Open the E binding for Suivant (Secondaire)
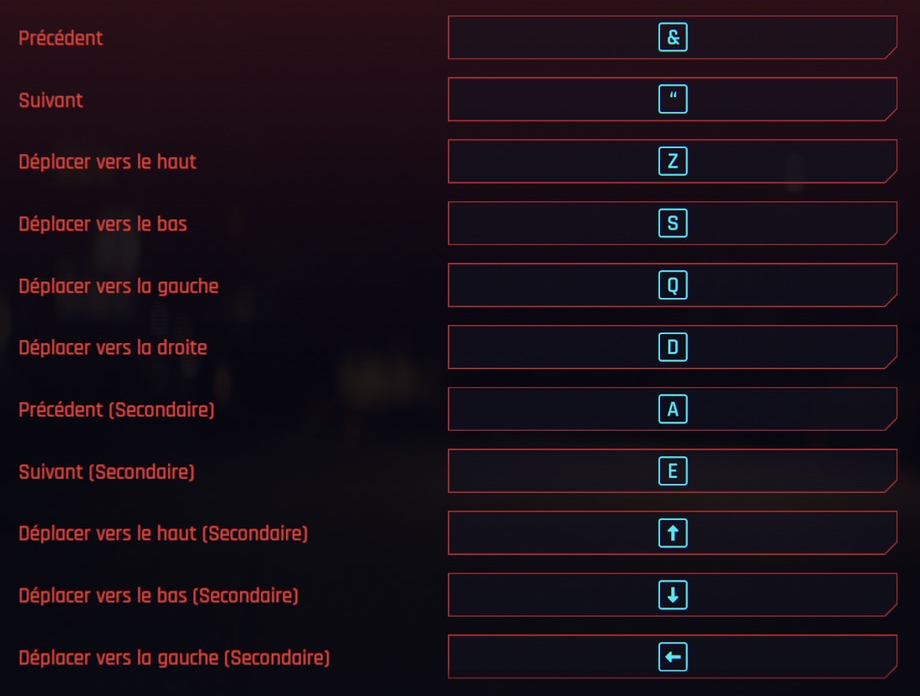 [x=672, y=471]
